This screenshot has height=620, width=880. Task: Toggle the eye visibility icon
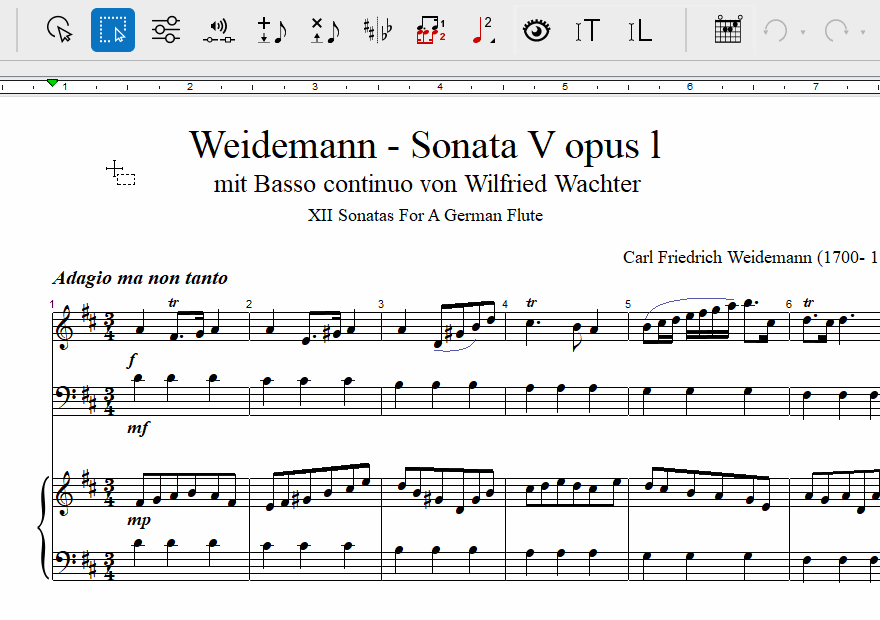(x=538, y=30)
